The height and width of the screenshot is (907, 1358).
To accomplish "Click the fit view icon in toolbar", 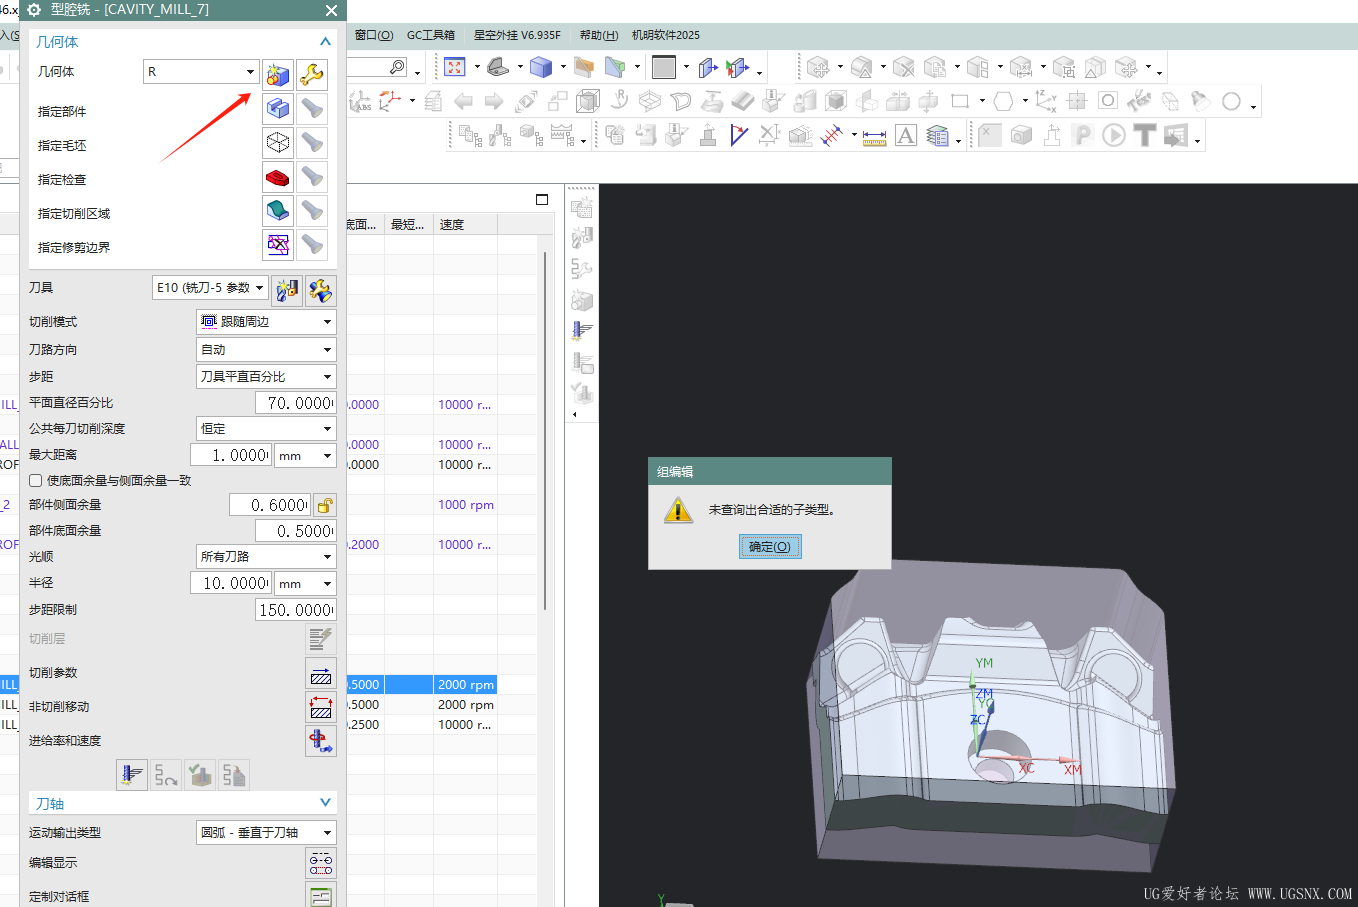I will pyautogui.click(x=455, y=67).
